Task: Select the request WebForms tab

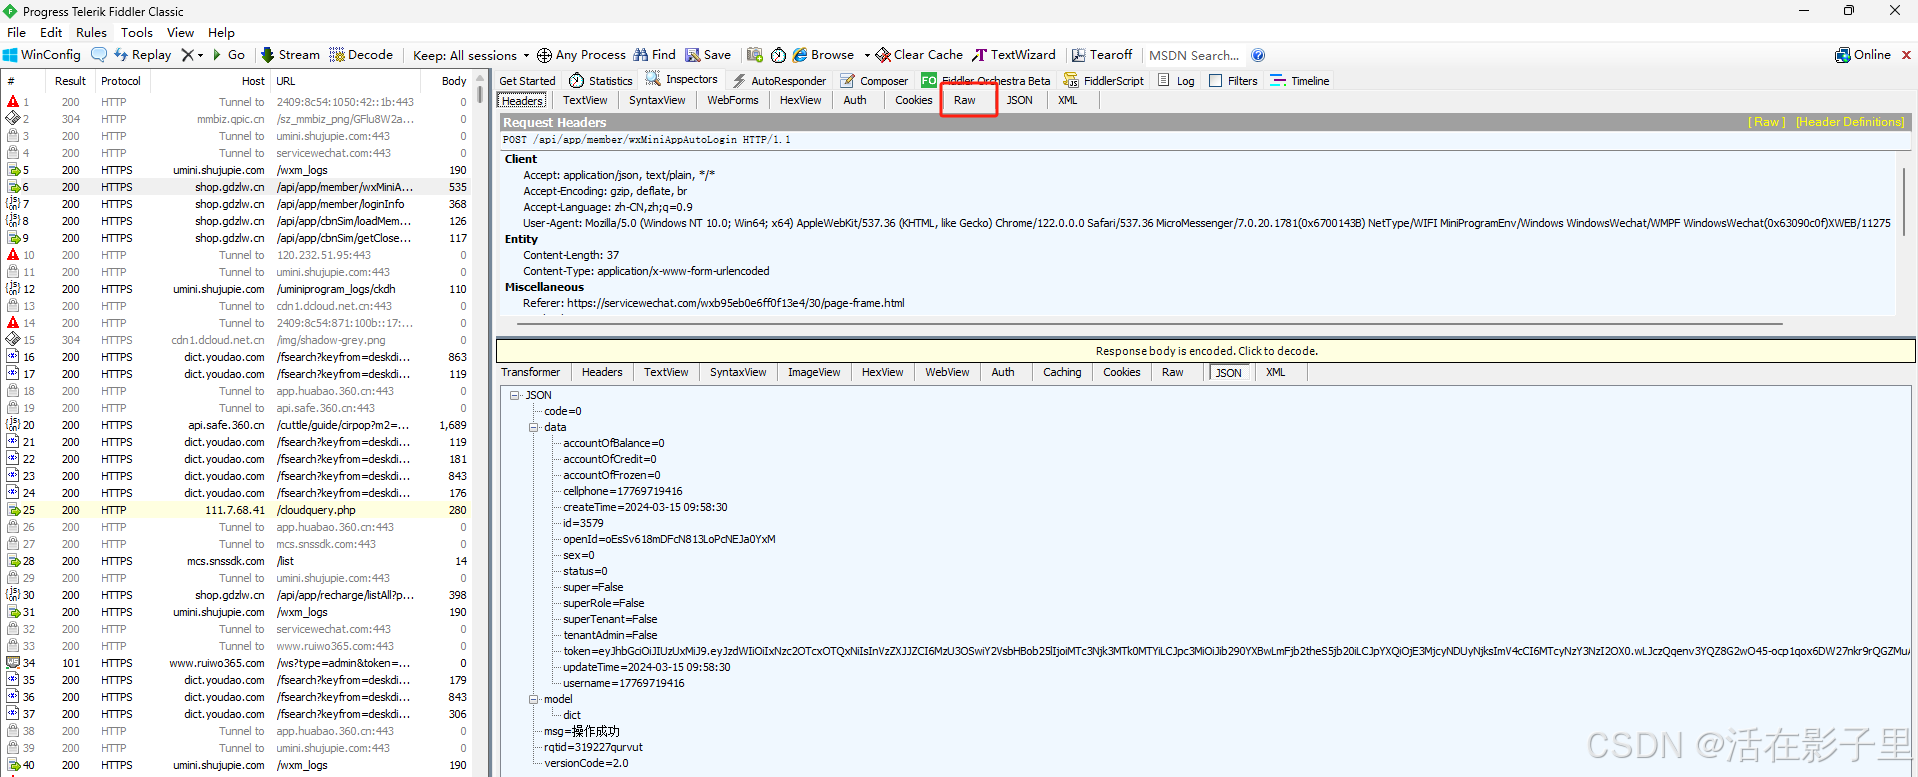Action: 733,100
